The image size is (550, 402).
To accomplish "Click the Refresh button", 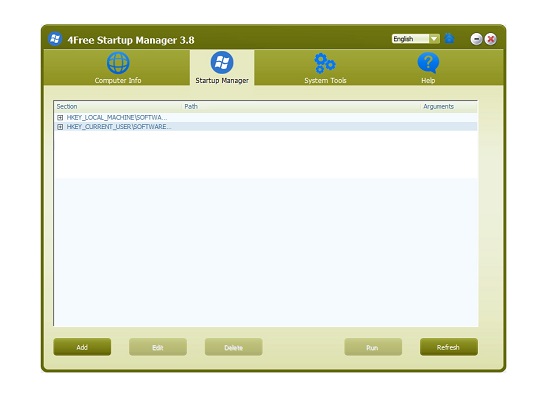I will pos(449,347).
